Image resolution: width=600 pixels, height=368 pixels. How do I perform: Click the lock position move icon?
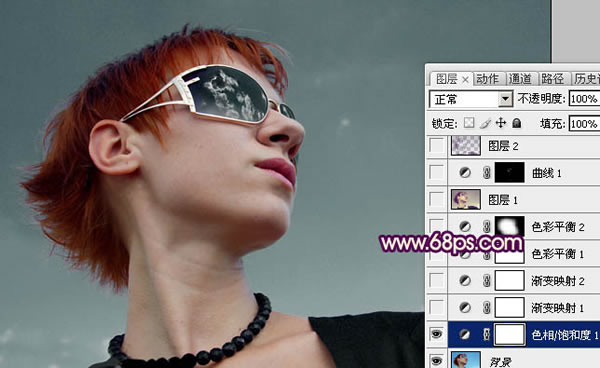pos(501,123)
